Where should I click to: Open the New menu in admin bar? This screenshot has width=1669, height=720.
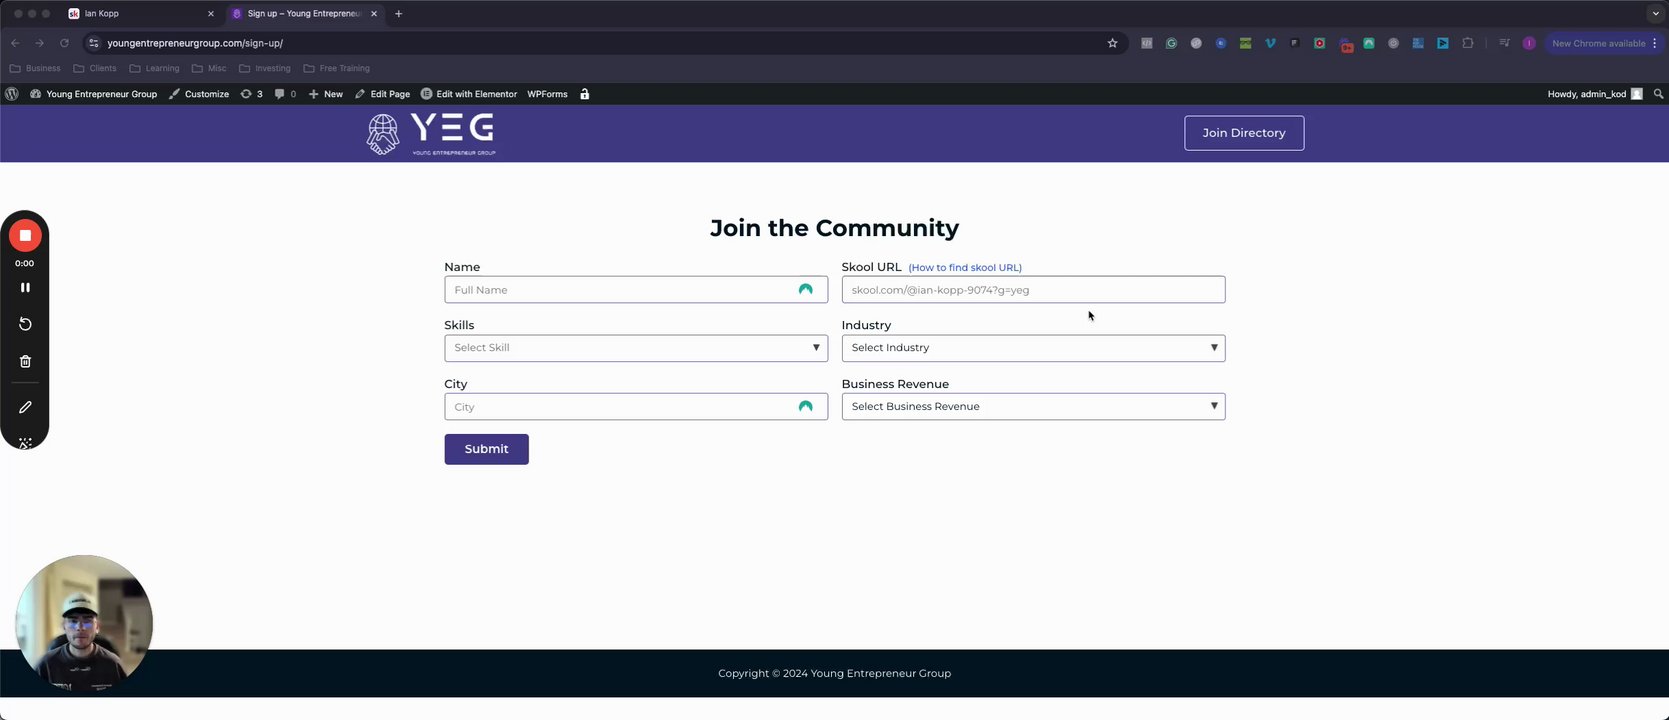(326, 94)
